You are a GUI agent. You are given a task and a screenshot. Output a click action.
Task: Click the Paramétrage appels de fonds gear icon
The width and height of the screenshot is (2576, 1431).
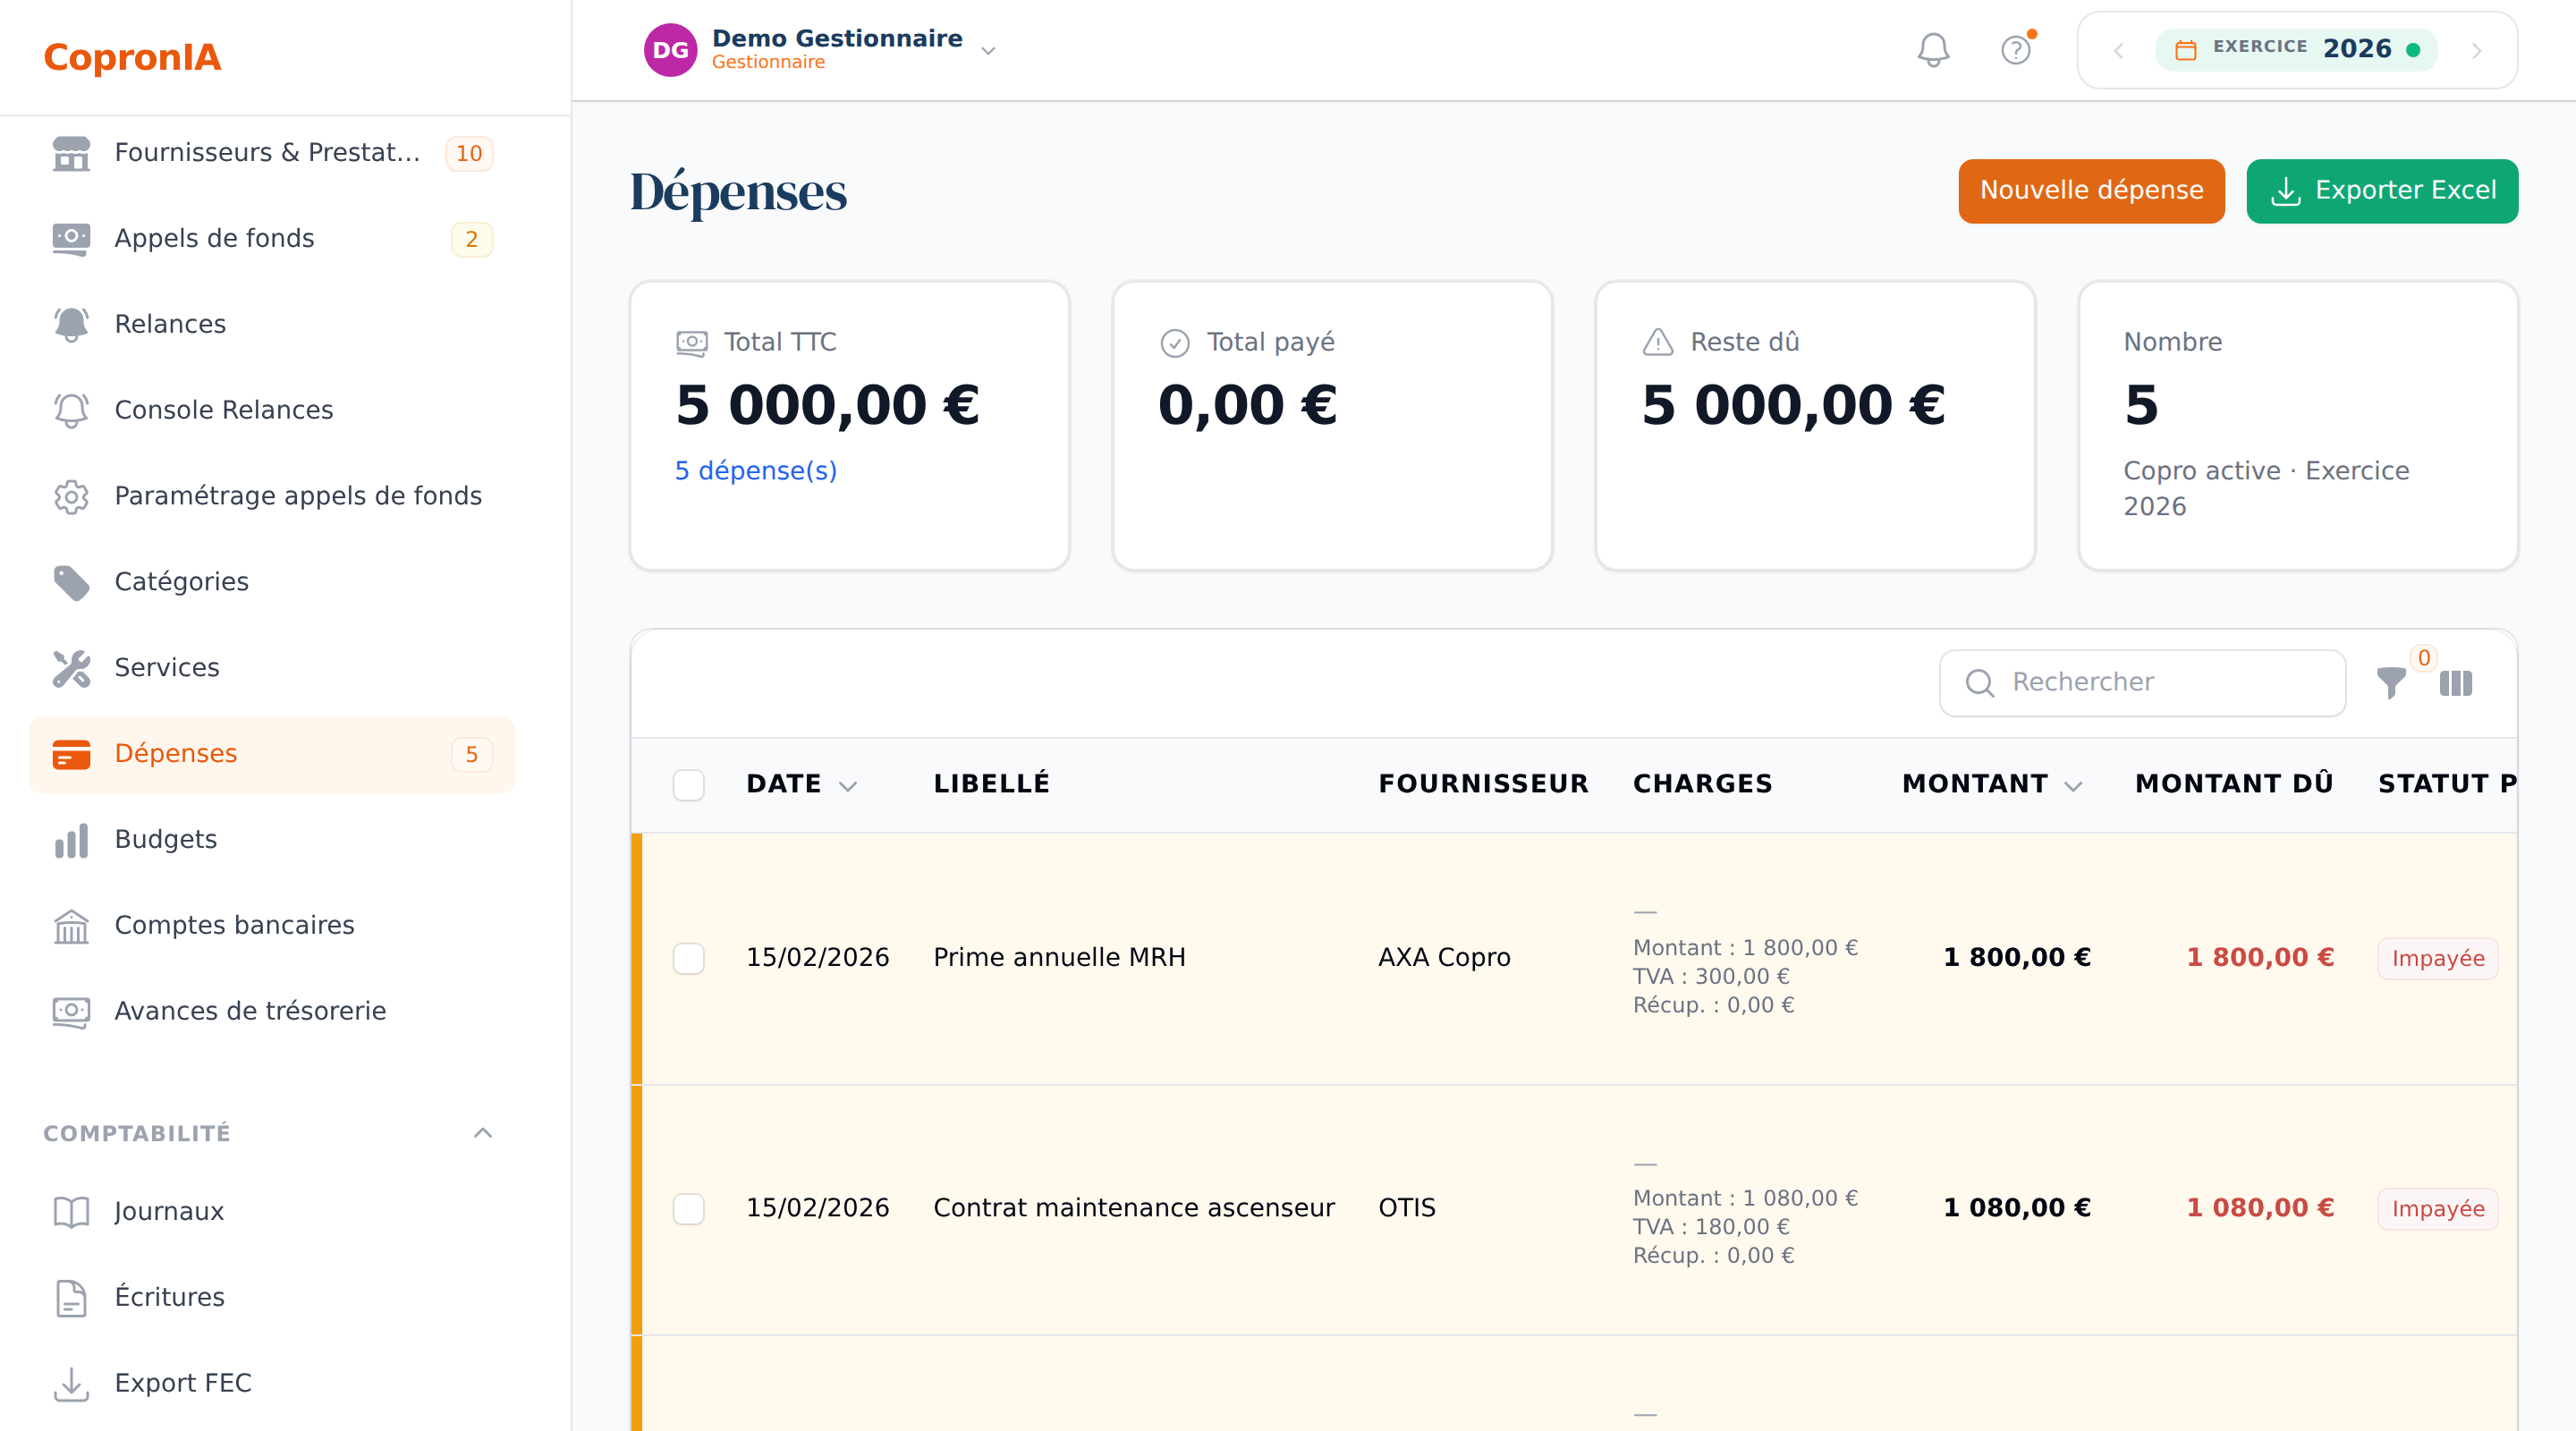(x=71, y=496)
